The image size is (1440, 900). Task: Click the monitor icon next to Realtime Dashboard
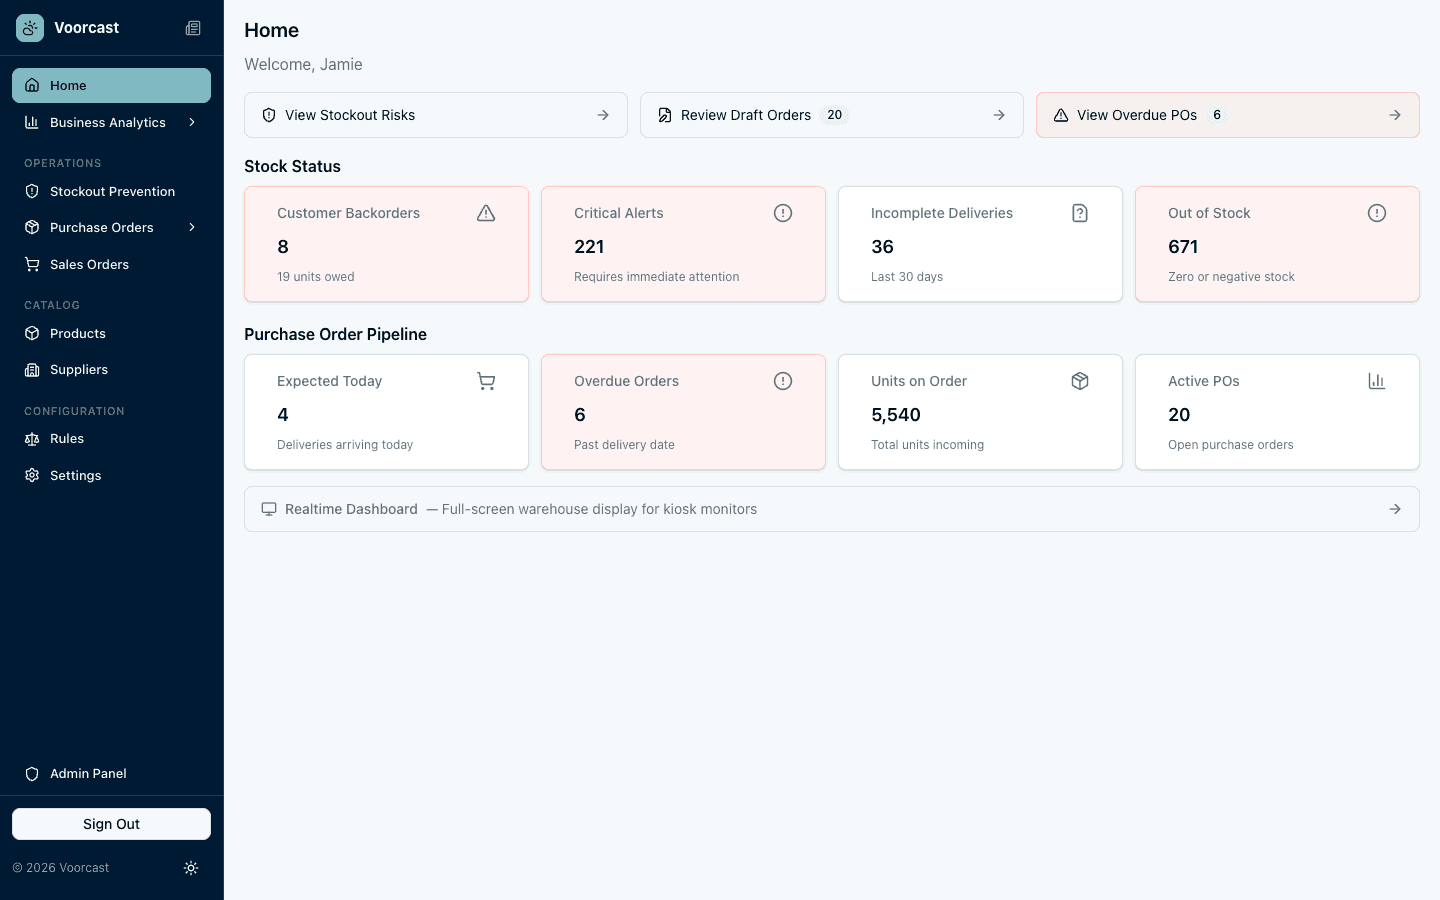pyautogui.click(x=268, y=508)
